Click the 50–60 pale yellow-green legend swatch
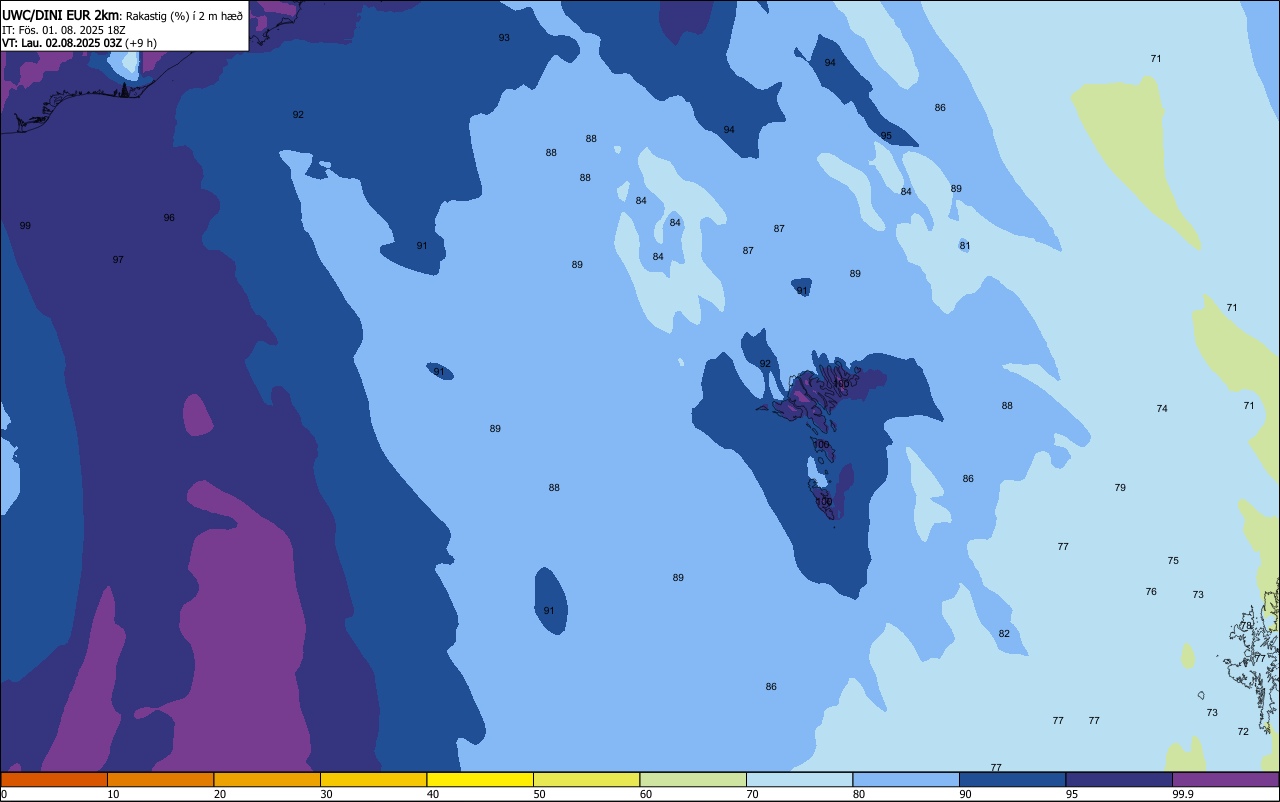The width and height of the screenshot is (1280, 802). [586, 779]
